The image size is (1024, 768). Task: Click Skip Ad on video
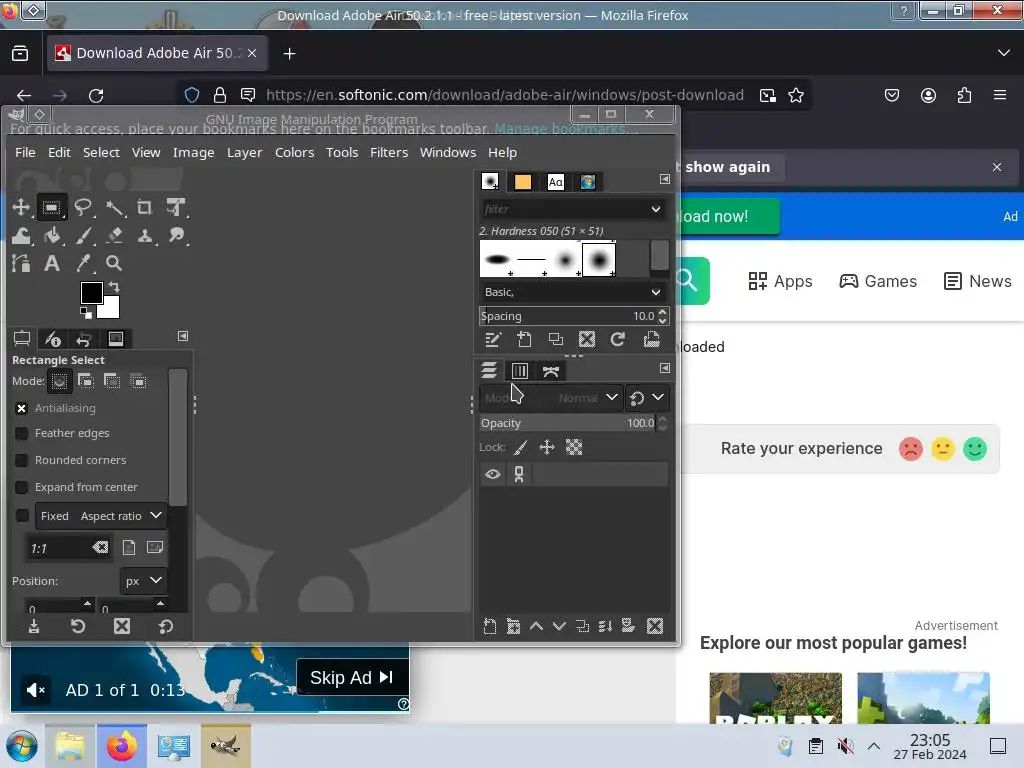coord(352,678)
